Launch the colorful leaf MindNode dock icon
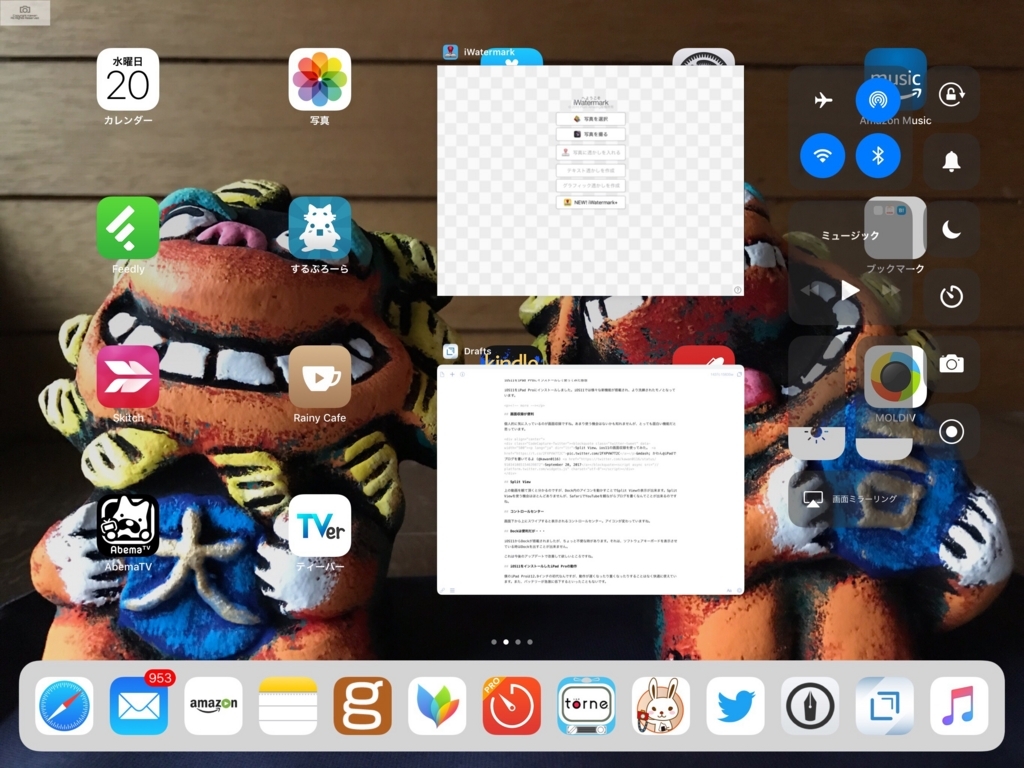1024x768 pixels. 438,706
